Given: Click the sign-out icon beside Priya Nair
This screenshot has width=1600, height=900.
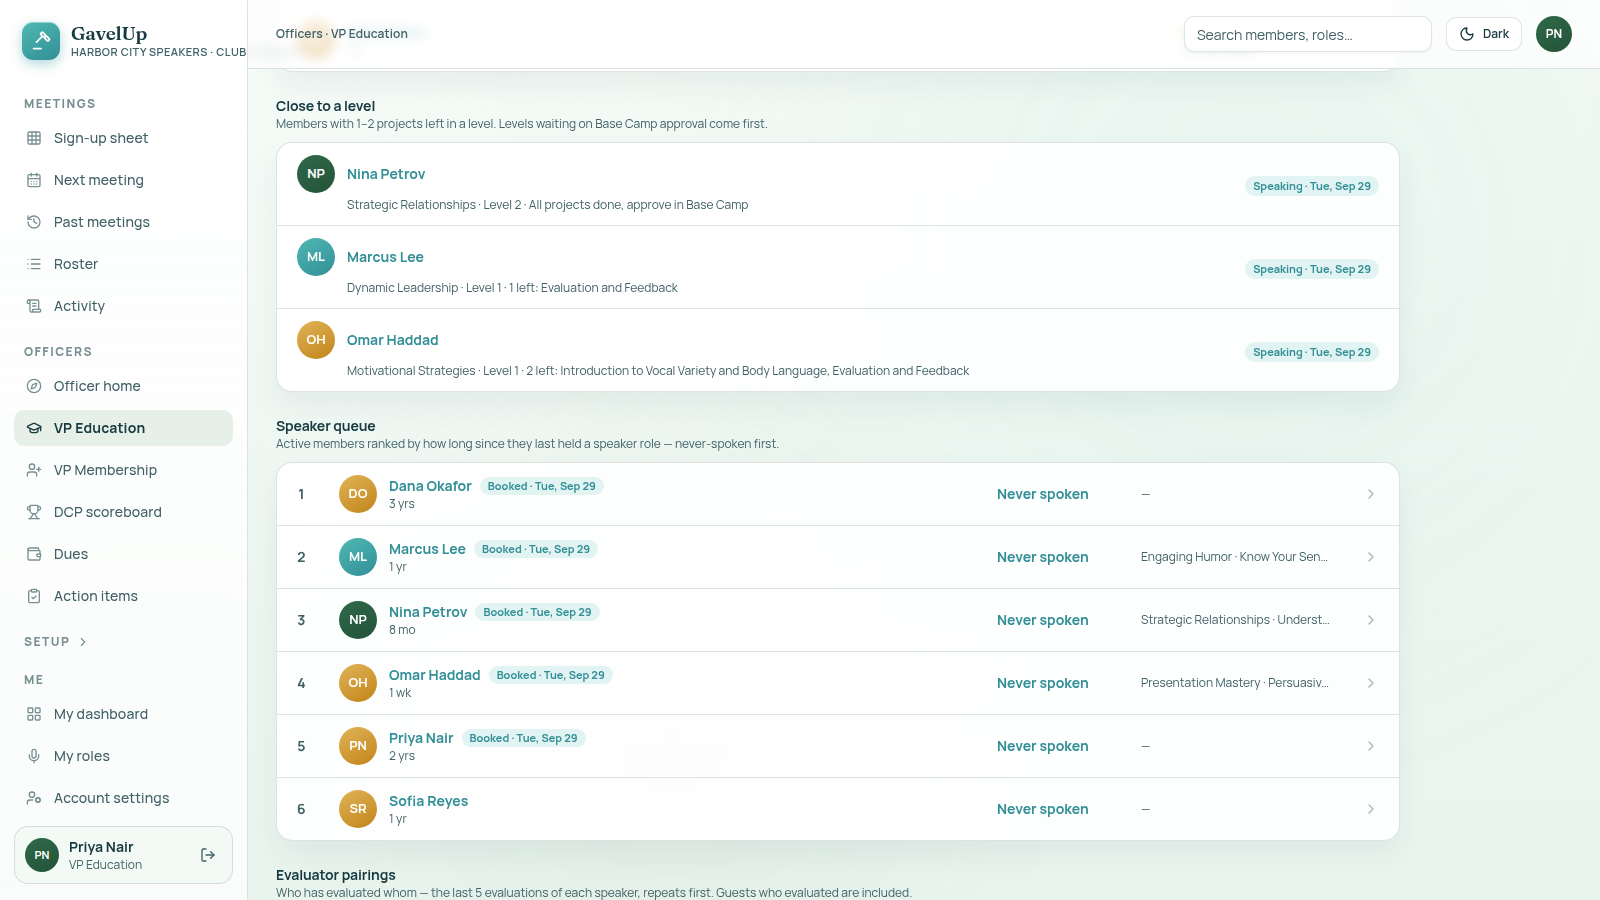Looking at the screenshot, I should [208, 855].
